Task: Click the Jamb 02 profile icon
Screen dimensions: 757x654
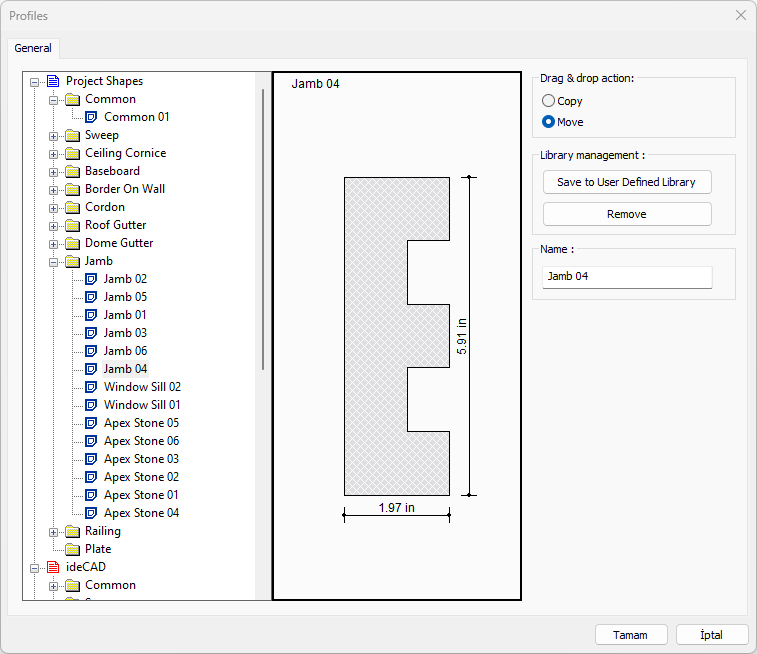Action: [x=91, y=279]
